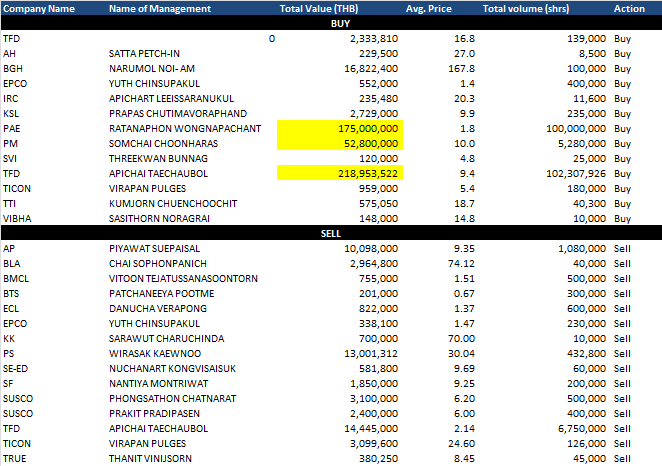662x466 pixels.
Task: Select the BUY section heading
Action: coord(340,24)
